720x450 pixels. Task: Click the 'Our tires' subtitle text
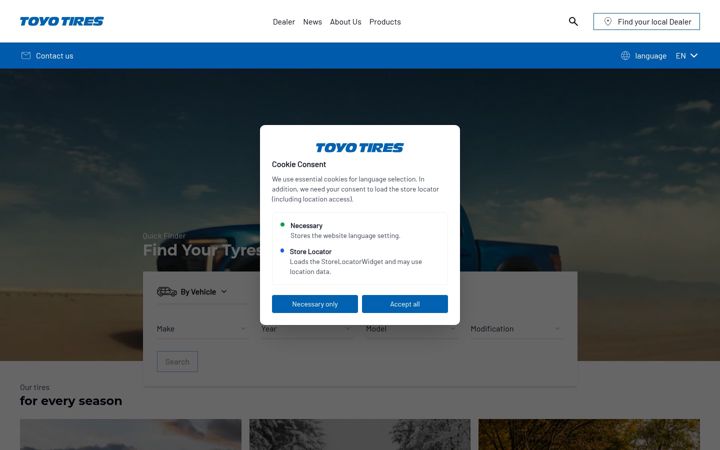tap(34, 387)
